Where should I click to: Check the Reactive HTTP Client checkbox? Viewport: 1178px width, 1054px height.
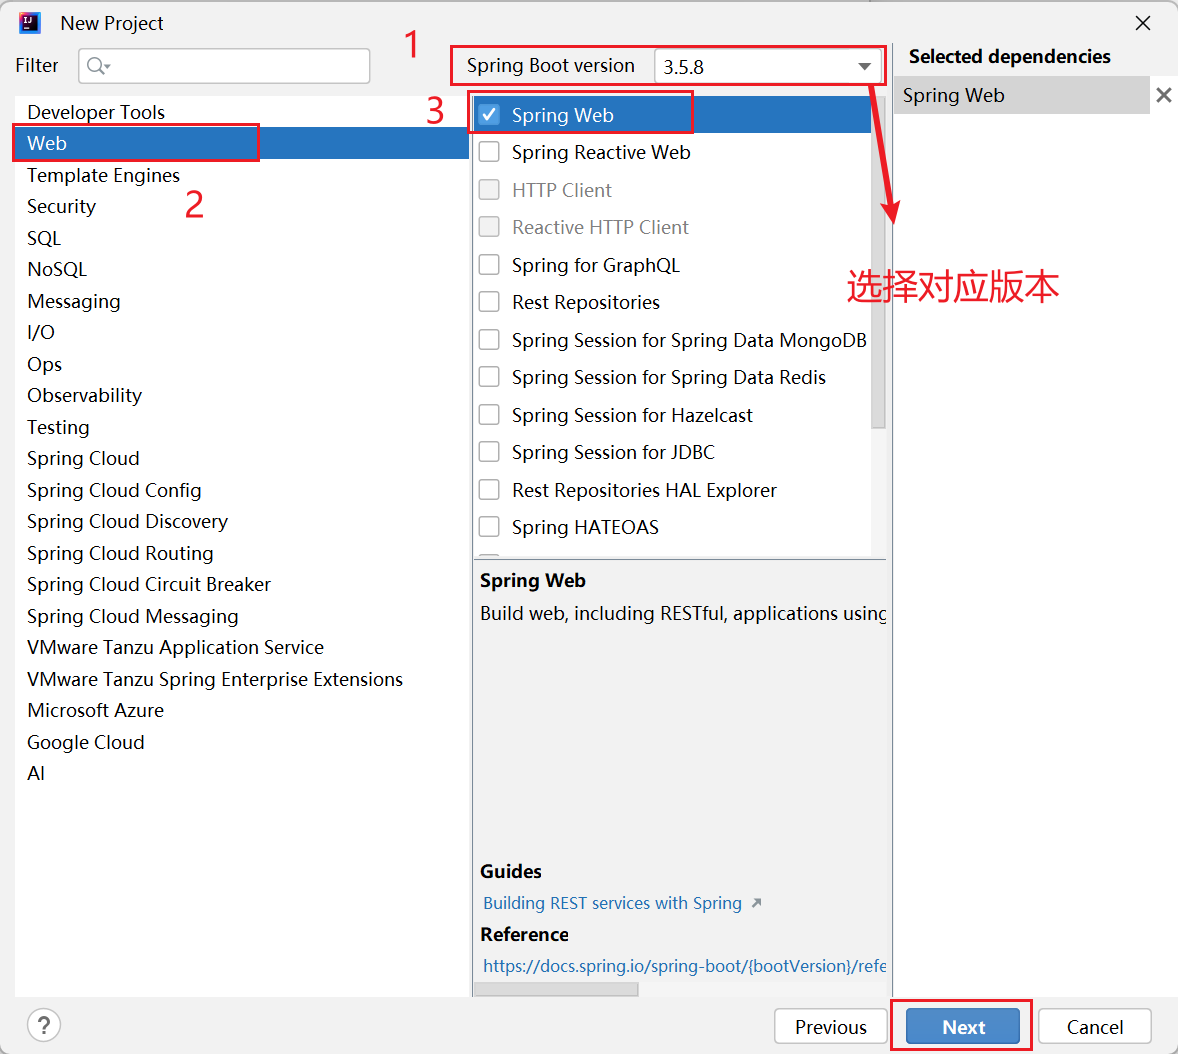[x=489, y=227]
